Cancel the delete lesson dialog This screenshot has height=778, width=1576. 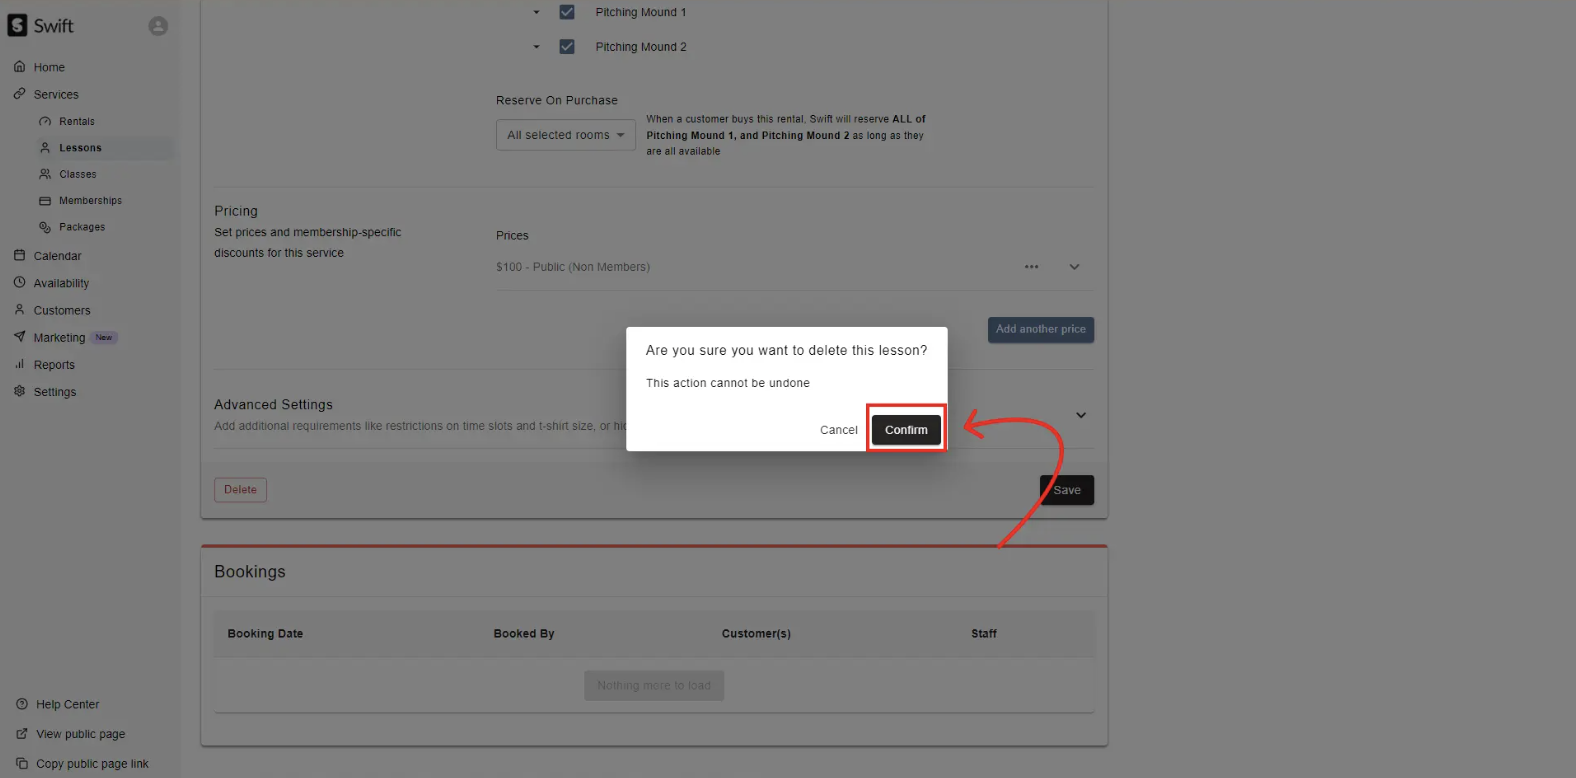coord(838,430)
